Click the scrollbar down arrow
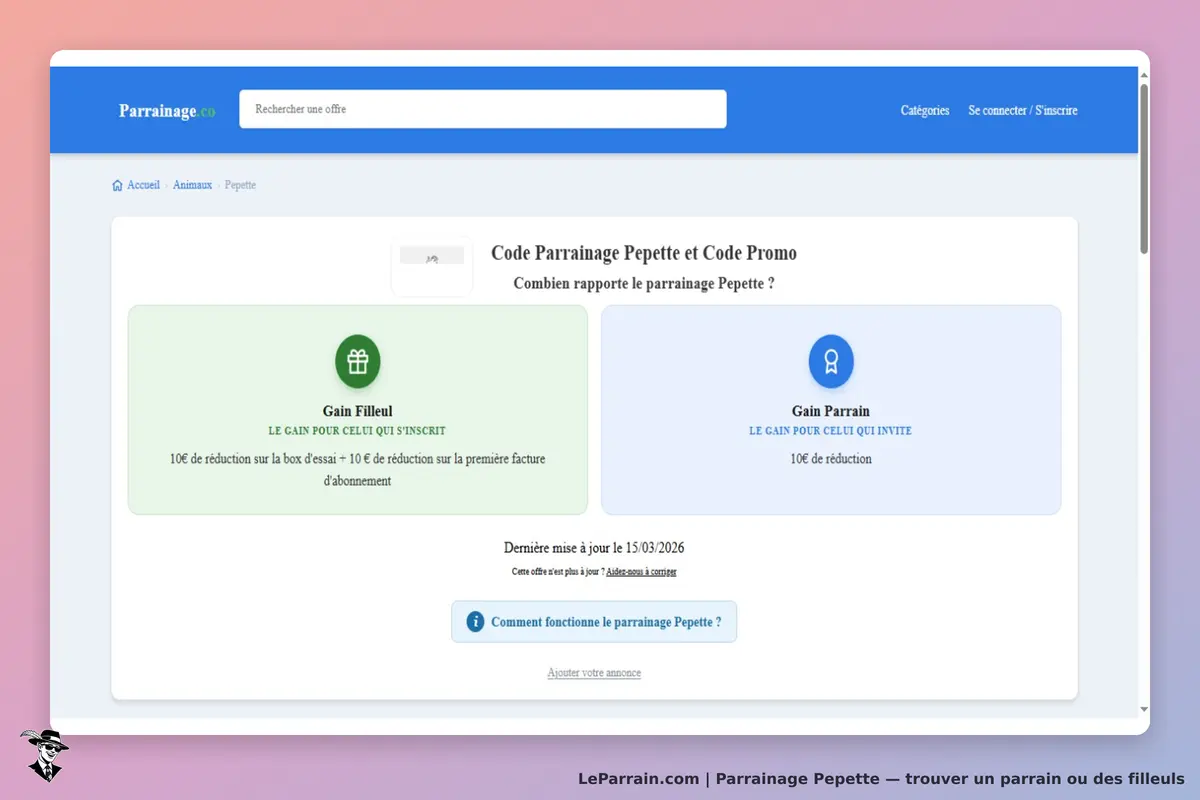This screenshot has width=1200, height=800. tap(1144, 710)
